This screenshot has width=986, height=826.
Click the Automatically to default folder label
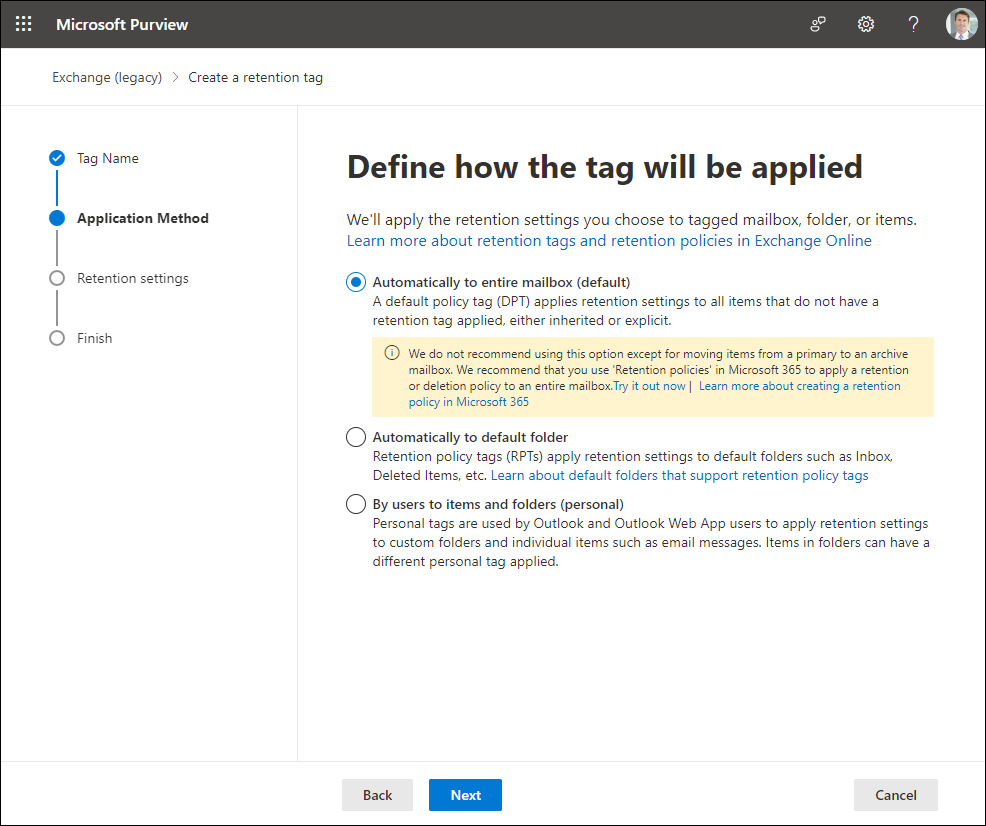[470, 437]
